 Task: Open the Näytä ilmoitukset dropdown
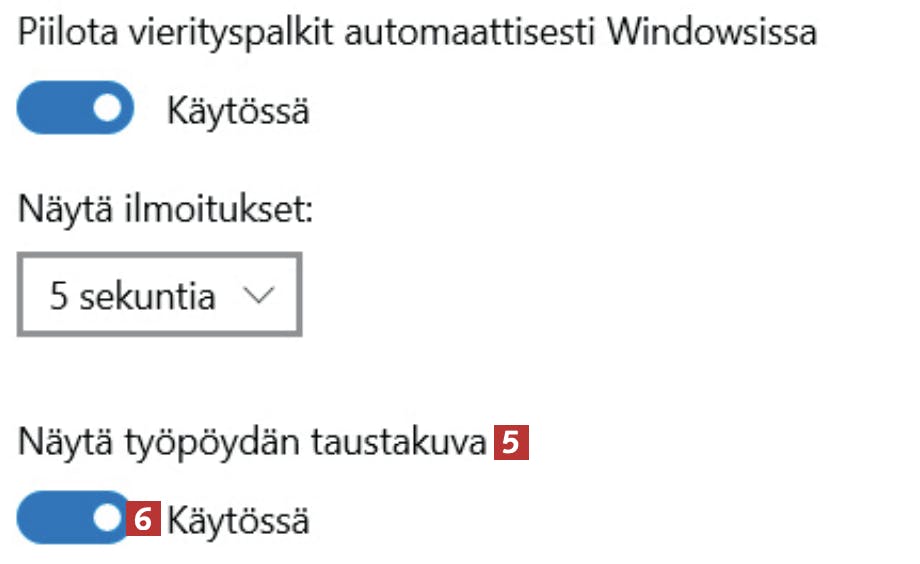pyautogui.click(x=159, y=296)
